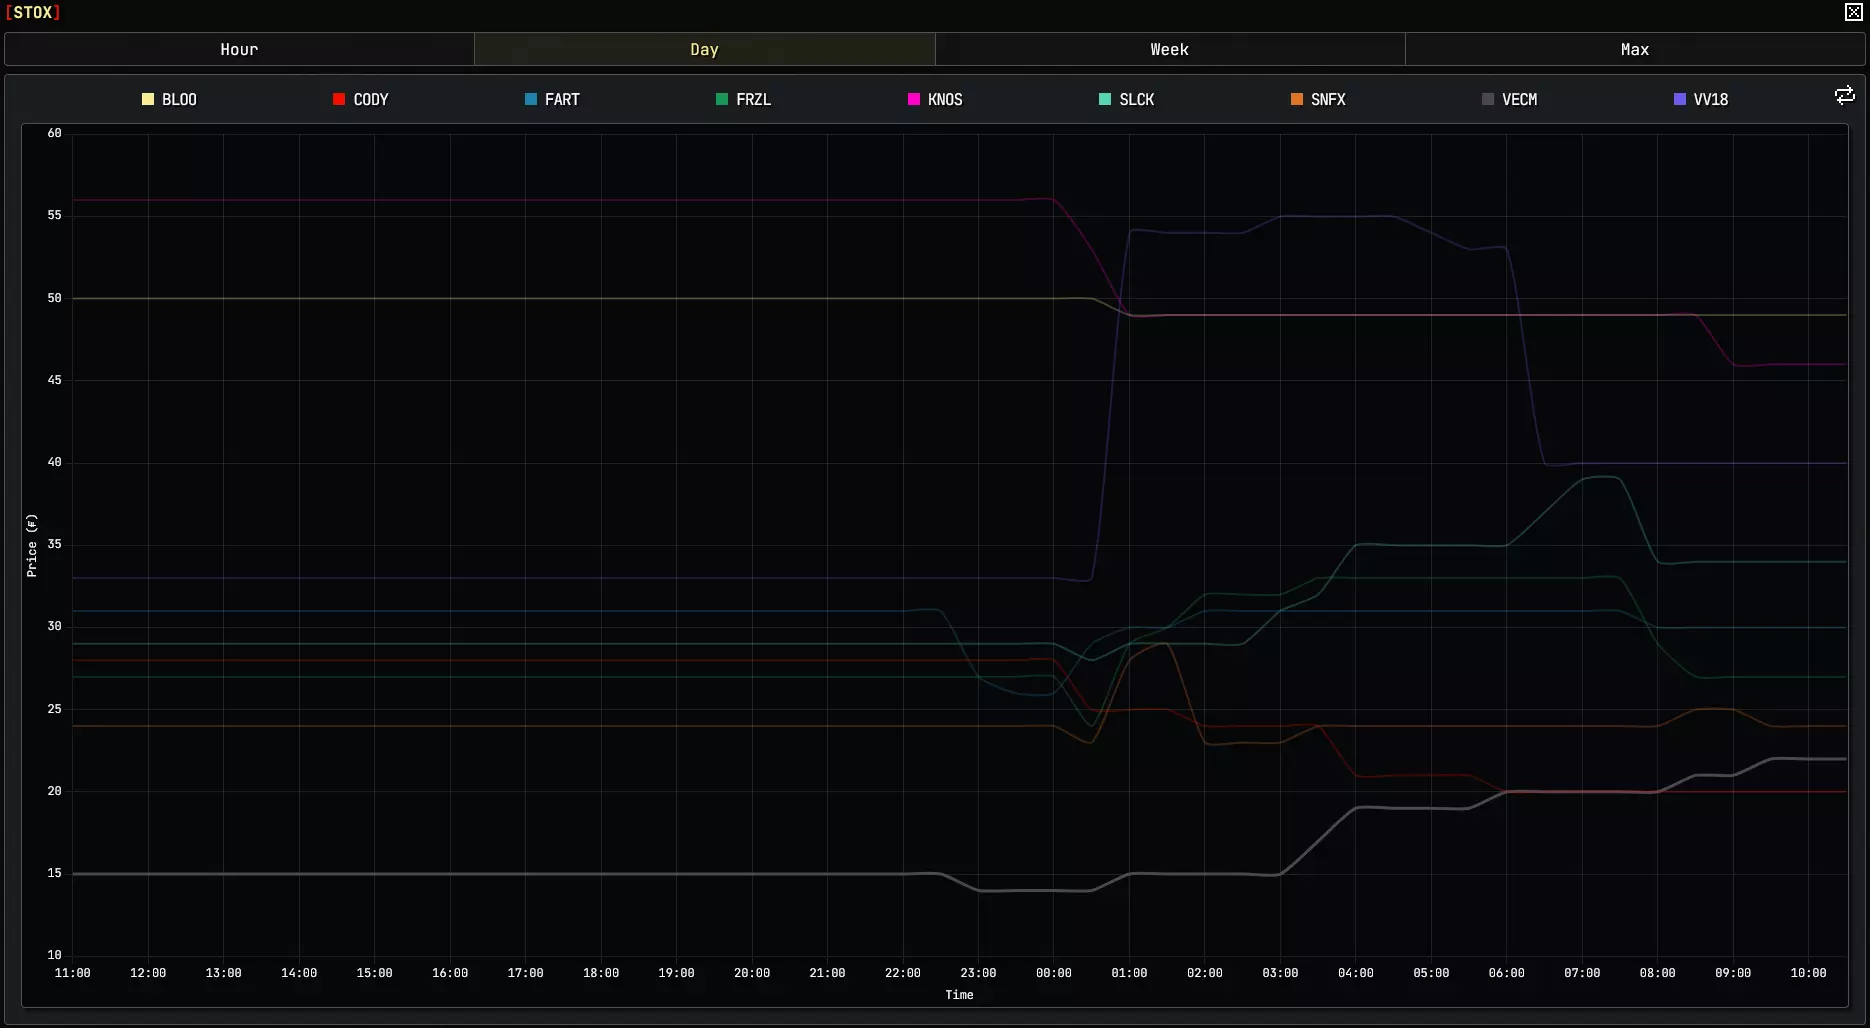Image resolution: width=1870 pixels, height=1028 pixels.
Task: Toggle BLOO series in legend
Action: pyautogui.click(x=169, y=99)
